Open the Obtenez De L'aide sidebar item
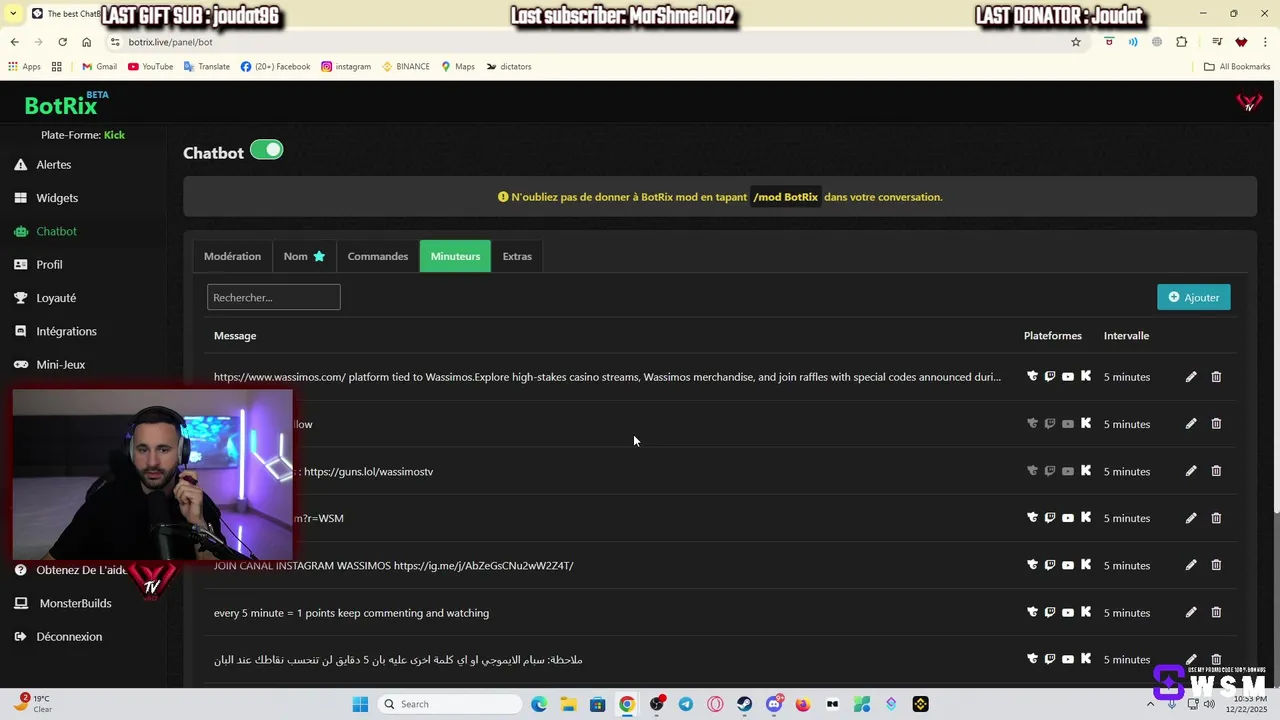Screen dimensions: 1280x720 72,570
